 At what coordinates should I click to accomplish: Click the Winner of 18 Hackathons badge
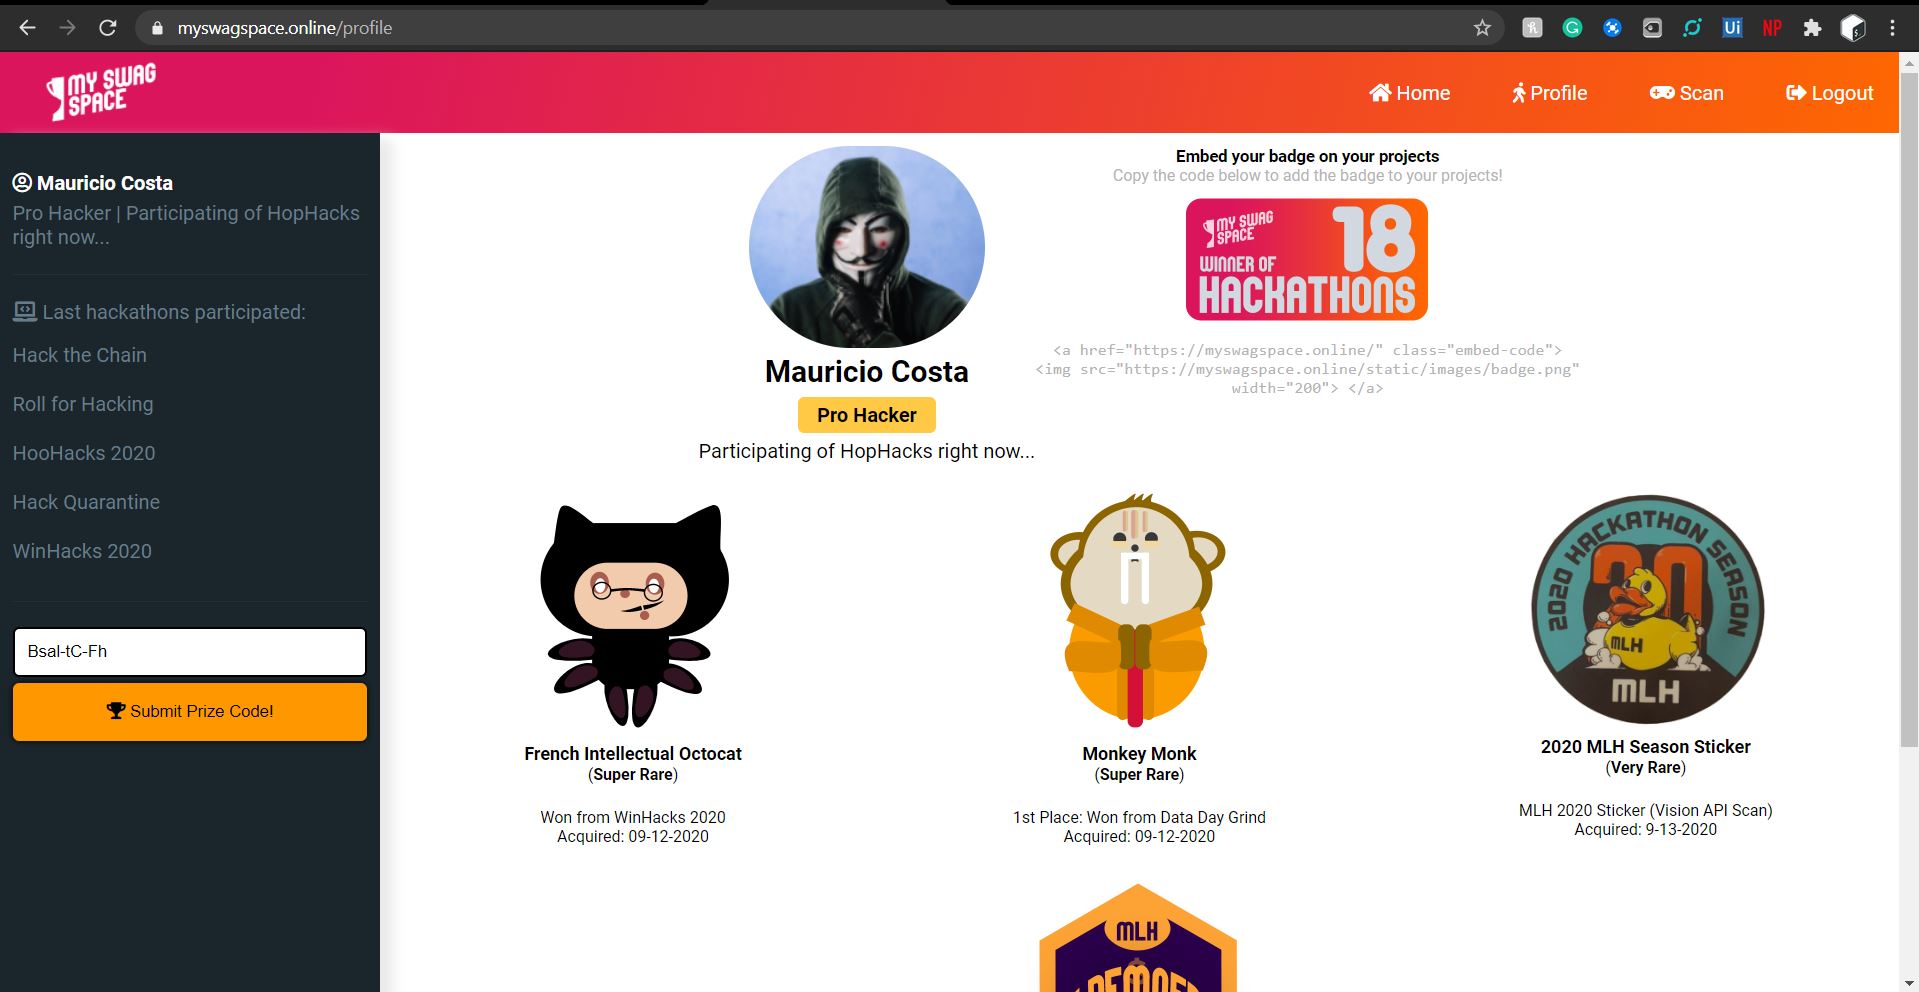(x=1307, y=259)
